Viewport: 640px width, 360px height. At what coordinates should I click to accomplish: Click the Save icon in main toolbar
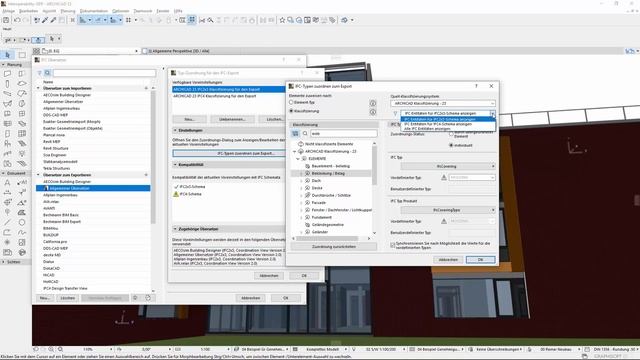[6, 20]
